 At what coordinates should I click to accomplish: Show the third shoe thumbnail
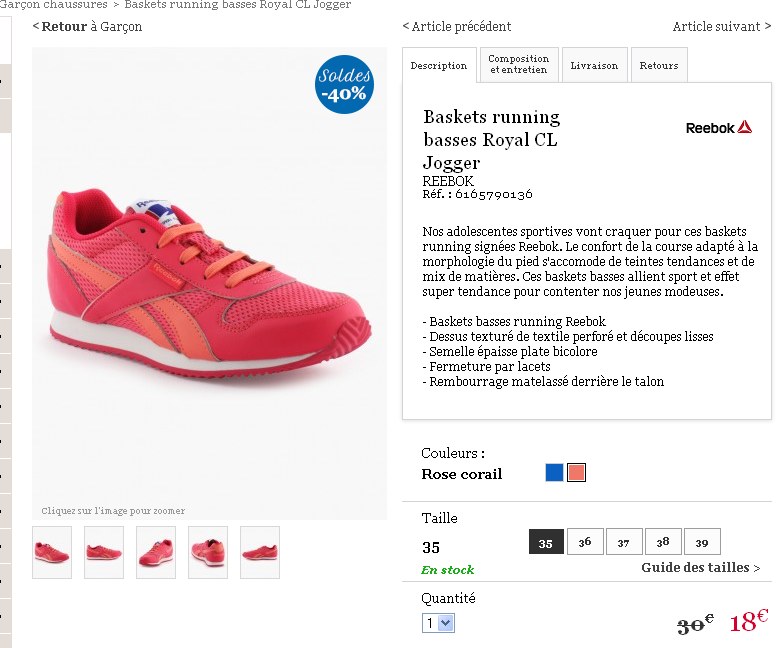pyautogui.click(x=156, y=552)
